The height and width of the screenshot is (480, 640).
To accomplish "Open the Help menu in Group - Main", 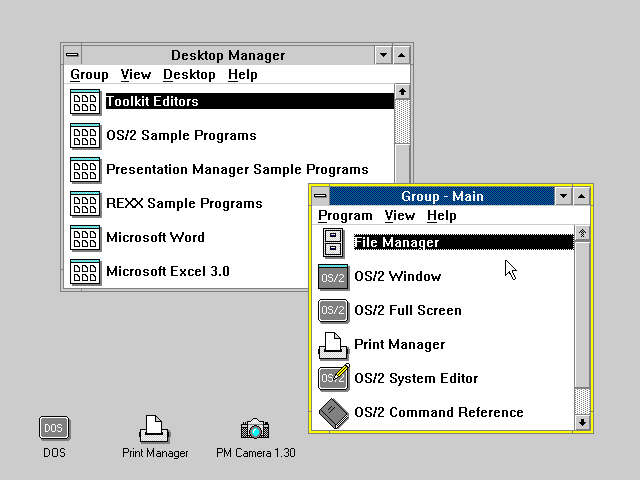I will pos(442,216).
